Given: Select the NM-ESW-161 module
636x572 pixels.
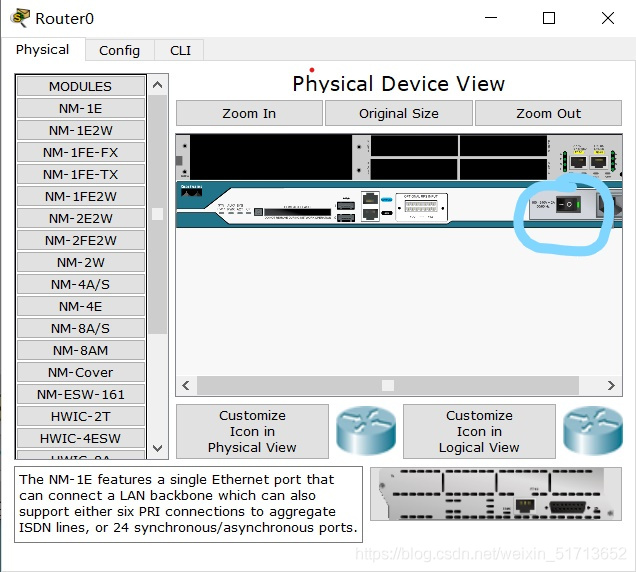Looking at the screenshot, I should 81,394.
